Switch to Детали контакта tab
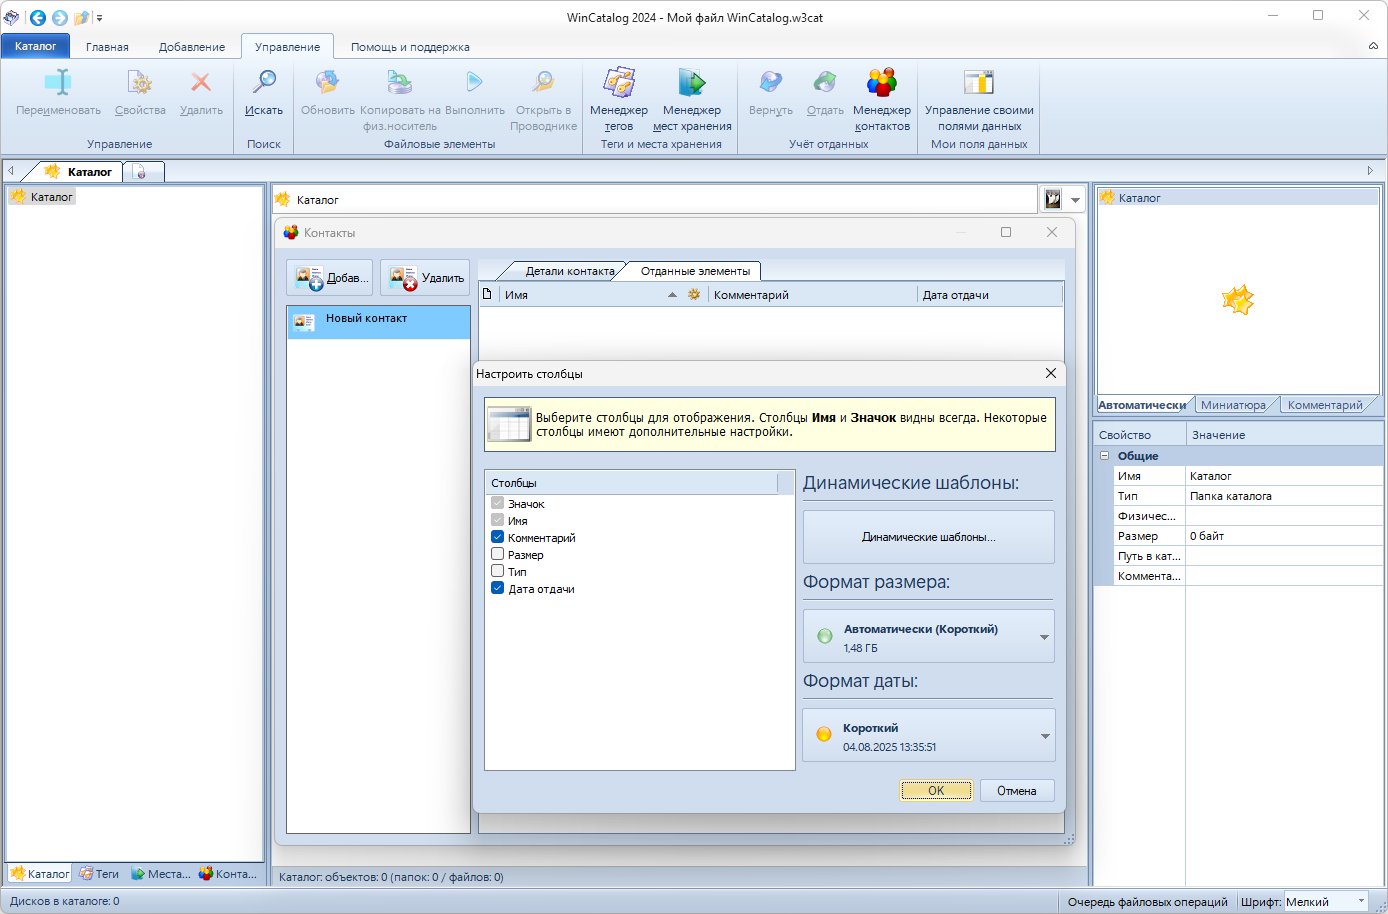1388x914 pixels. 570,271
